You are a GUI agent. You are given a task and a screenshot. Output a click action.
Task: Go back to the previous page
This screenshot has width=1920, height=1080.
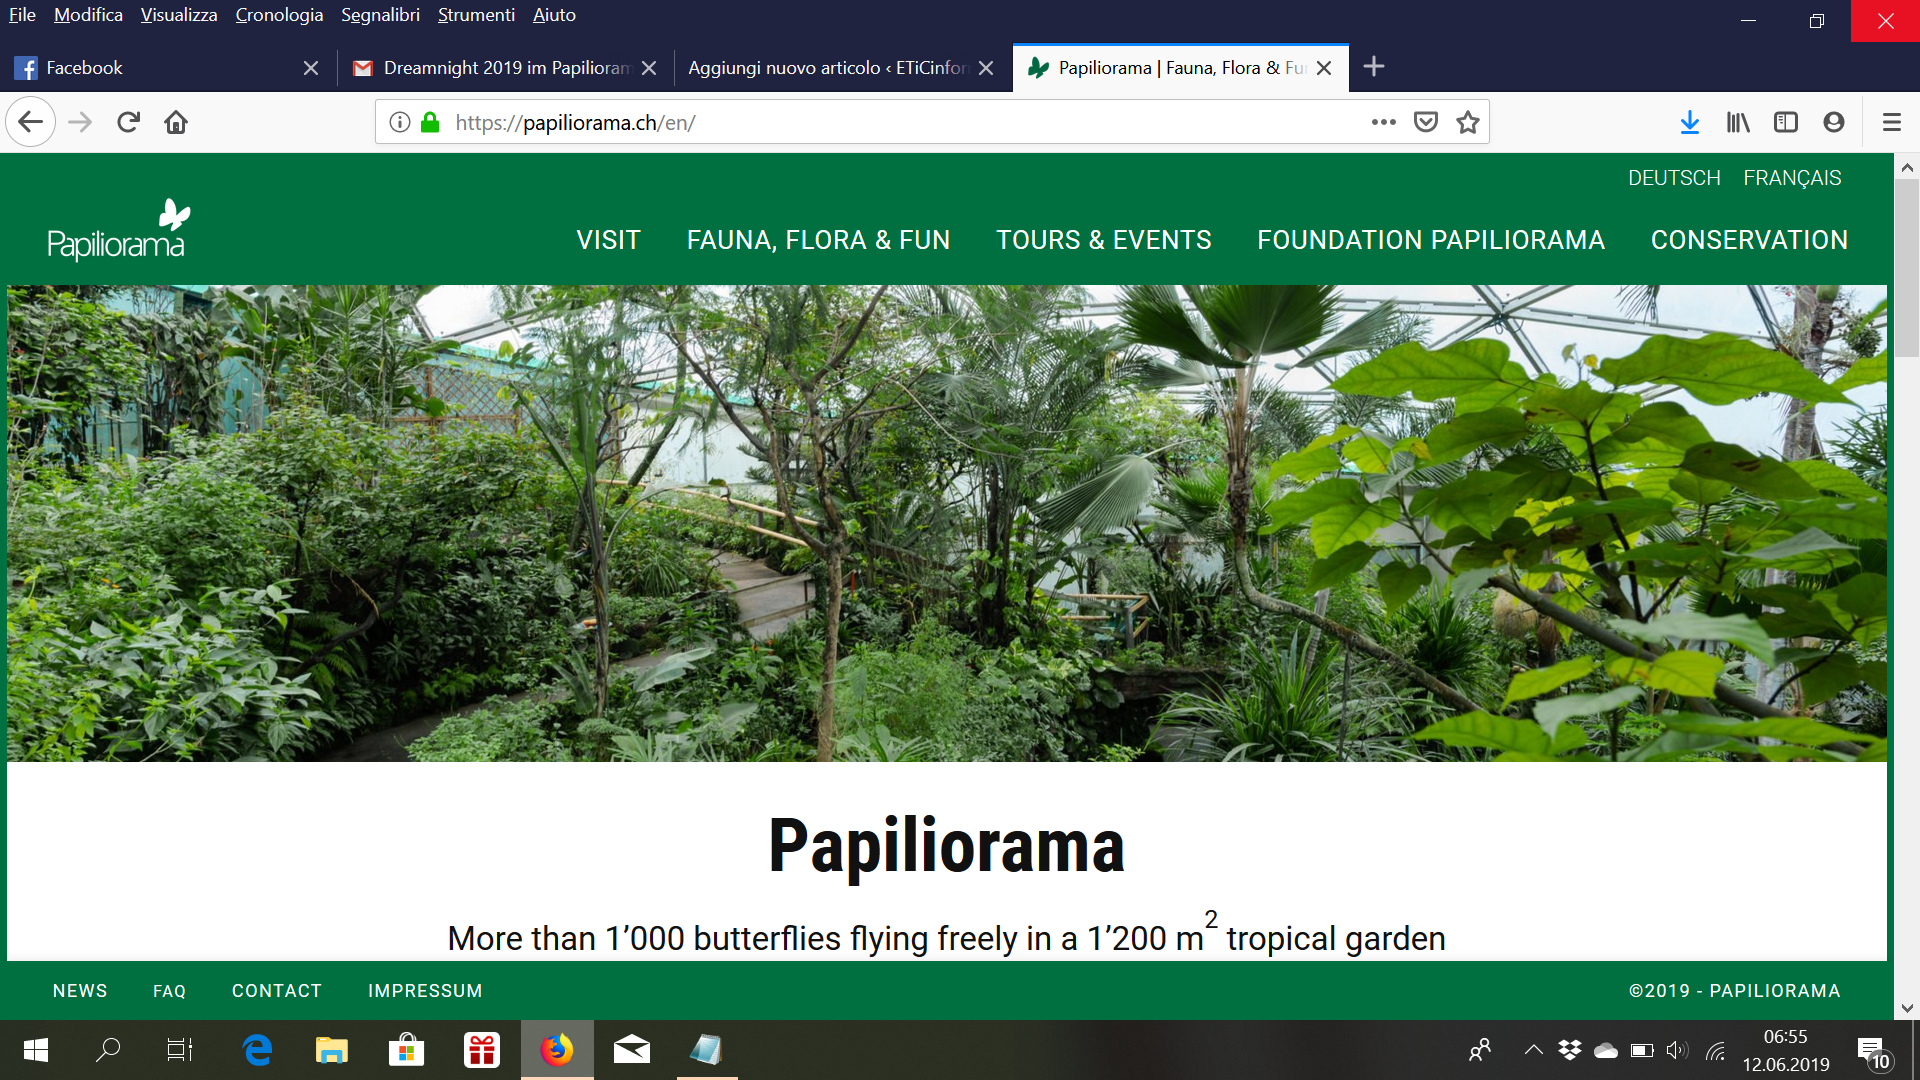(x=30, y=122)
